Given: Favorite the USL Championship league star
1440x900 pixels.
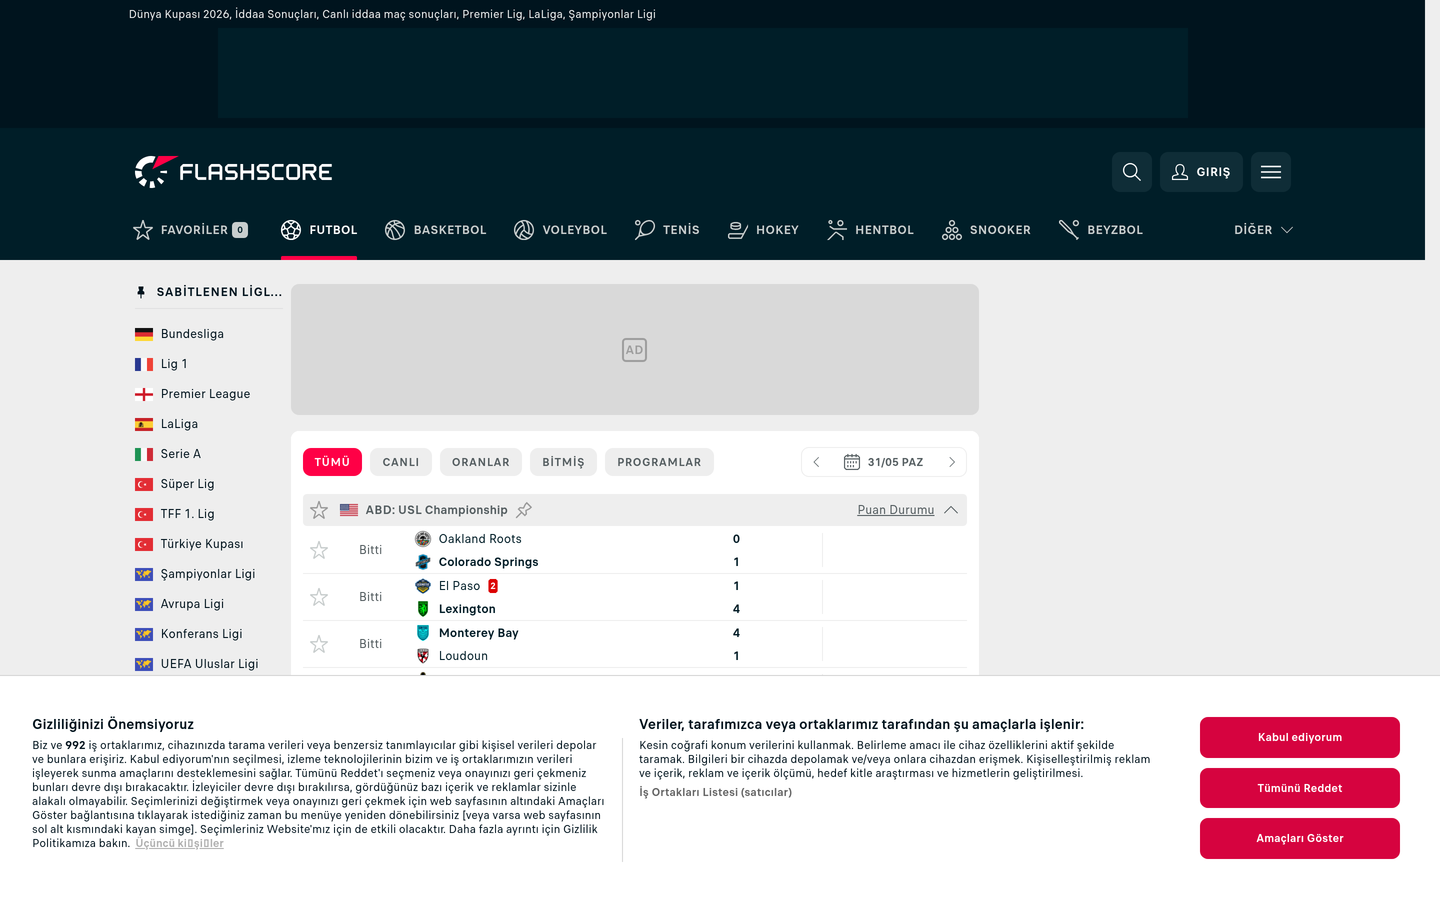Looking at the screenshot, I should (x=319, y=510).
